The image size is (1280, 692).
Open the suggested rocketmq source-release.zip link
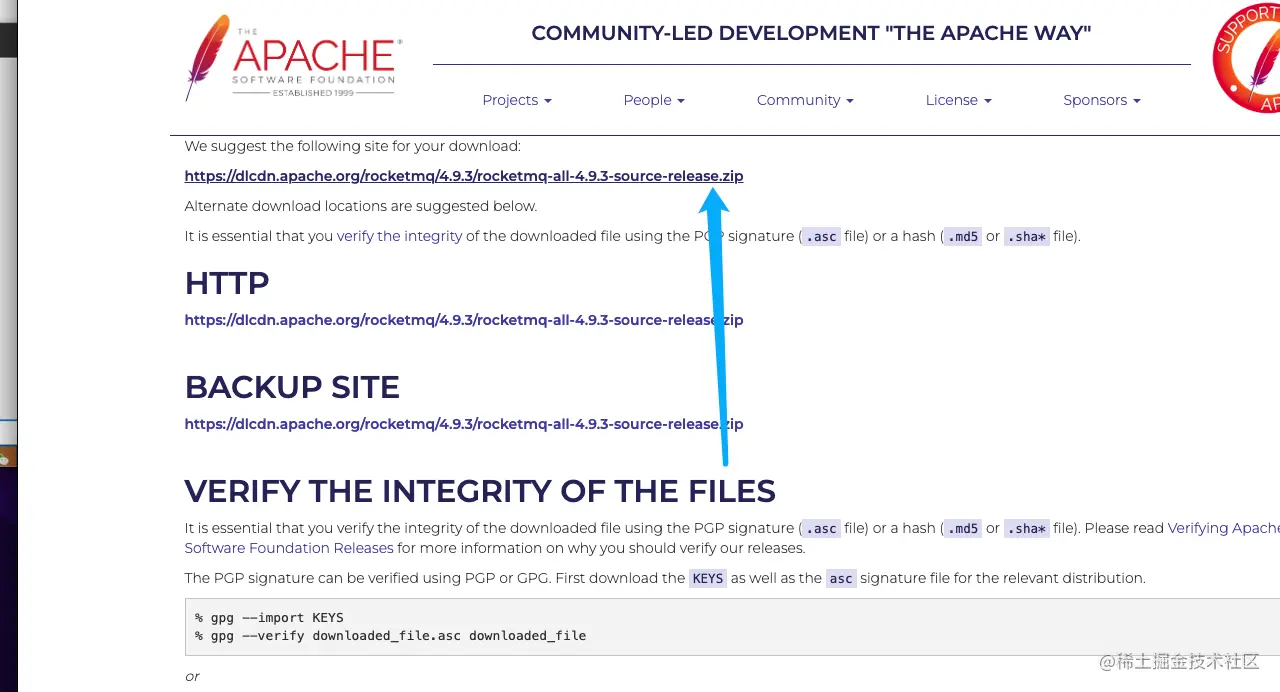[x=464, y=176]
